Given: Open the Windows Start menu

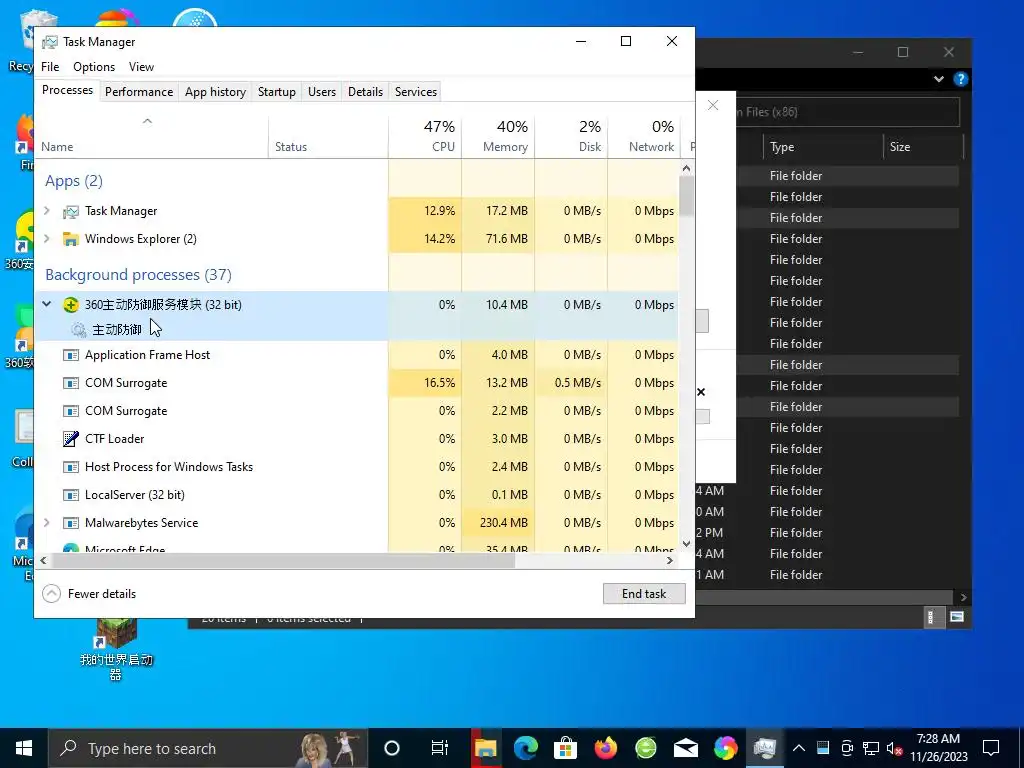Looking at the screenshot, I should coord(24,748).
